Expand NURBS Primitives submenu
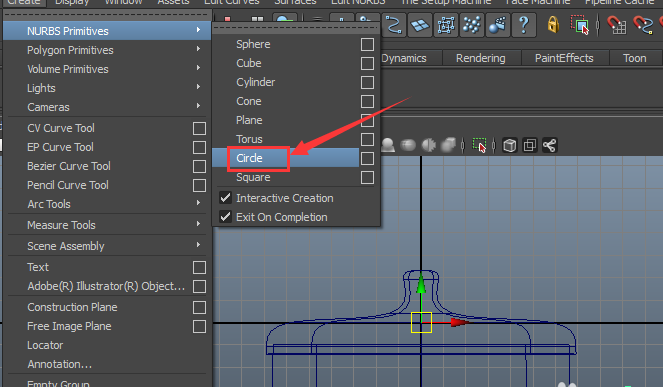Viewport: 663px width, 387px height. 107,31
